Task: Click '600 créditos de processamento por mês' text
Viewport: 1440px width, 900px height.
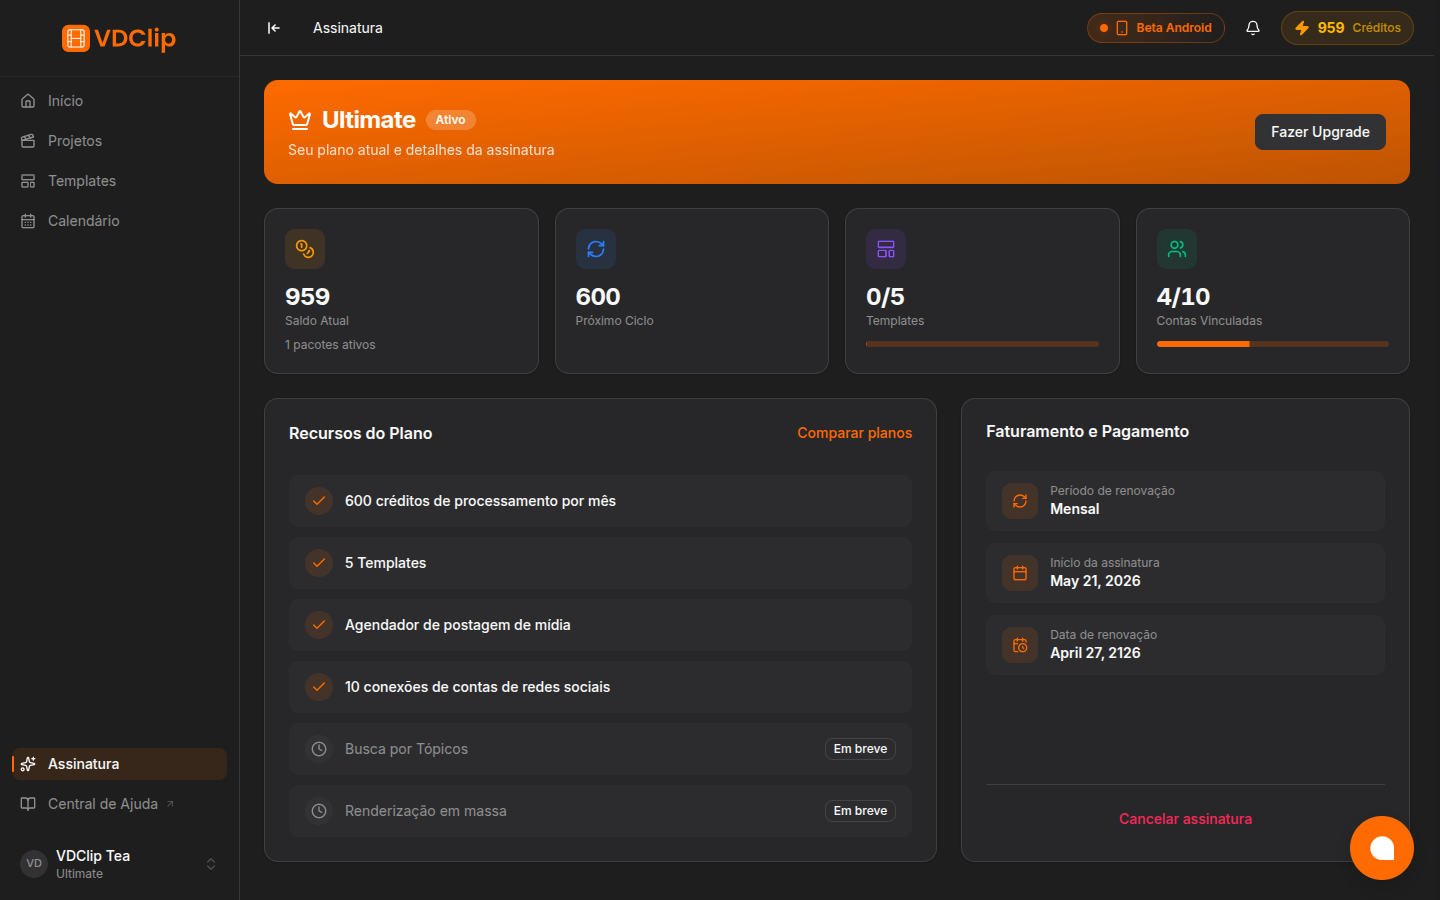Action: coord(480,501)
